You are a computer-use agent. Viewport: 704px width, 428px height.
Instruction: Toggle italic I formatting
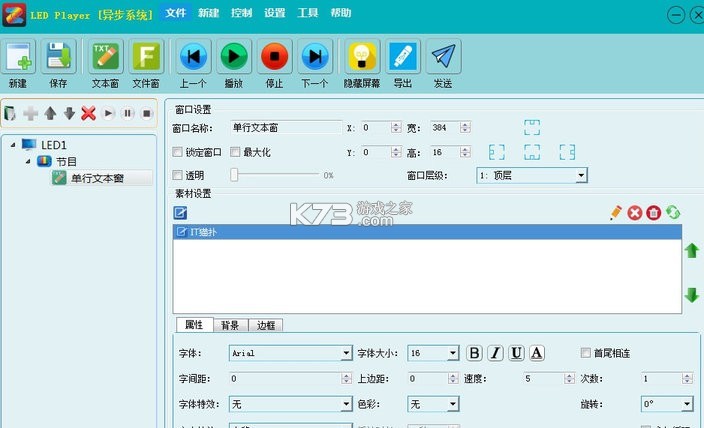pos(495,353)
